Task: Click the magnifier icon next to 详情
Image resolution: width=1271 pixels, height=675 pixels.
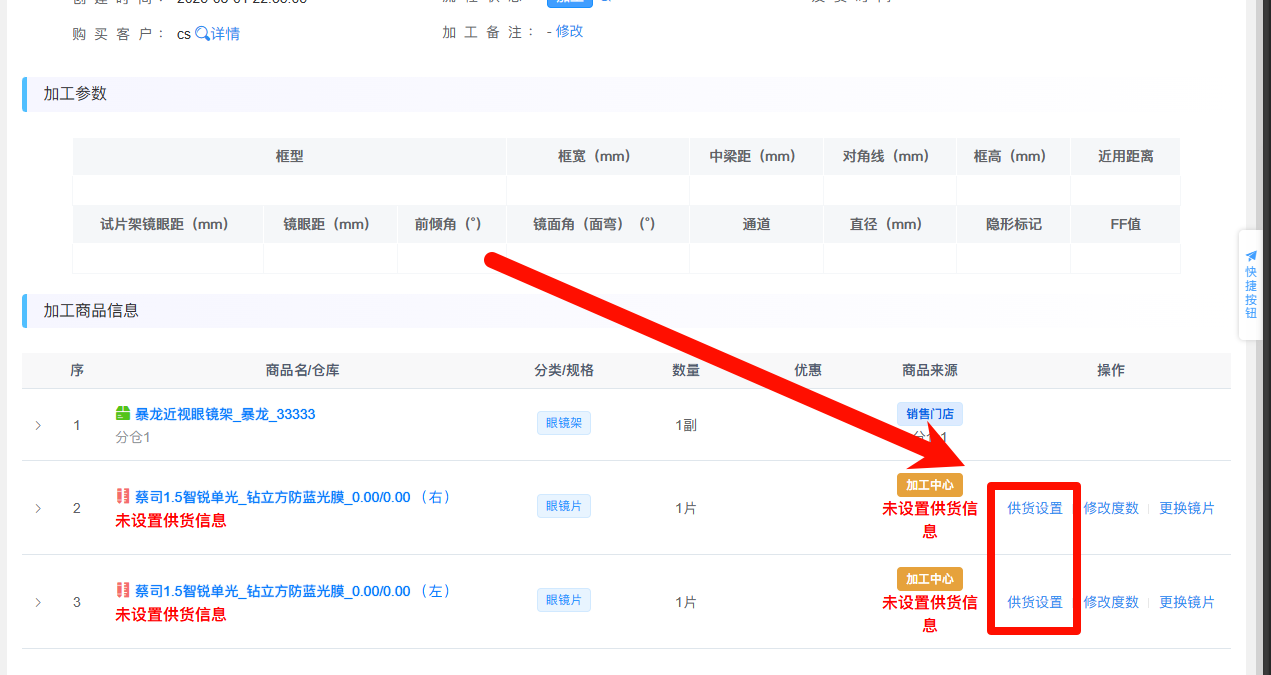Action: point(202,34)
